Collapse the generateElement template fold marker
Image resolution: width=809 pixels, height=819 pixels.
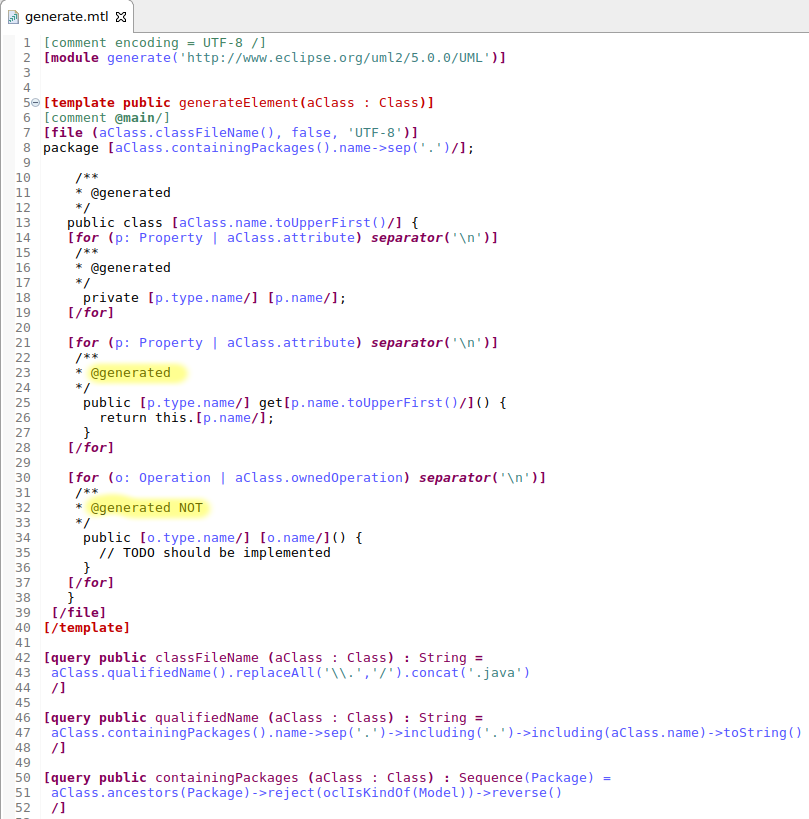point(34,102)
